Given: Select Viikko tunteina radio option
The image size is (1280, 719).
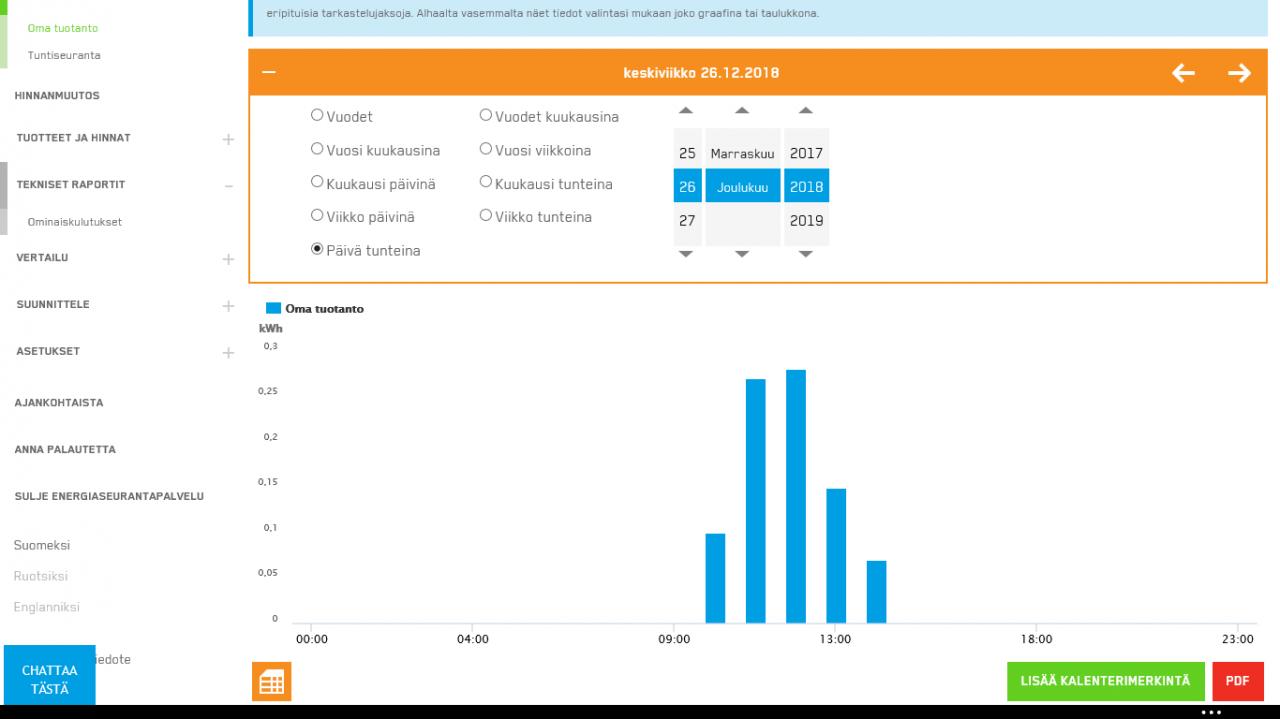Looking at the screenshot, I should point(486,215).
